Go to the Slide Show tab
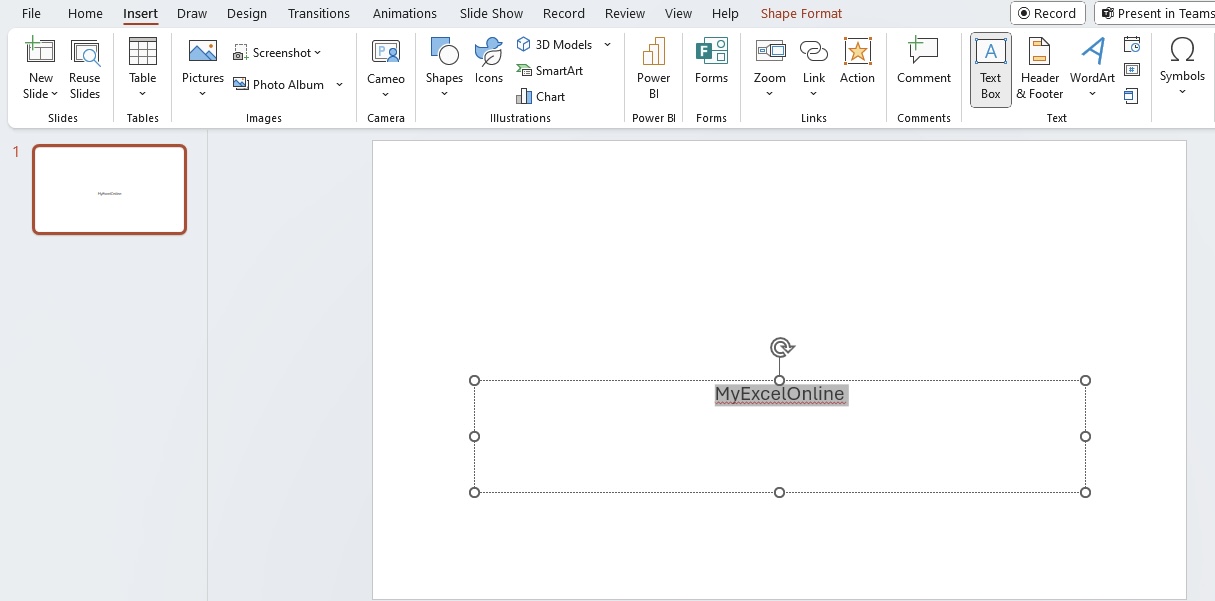Screen dimensions: 1215x601 [x=491, y=14]
